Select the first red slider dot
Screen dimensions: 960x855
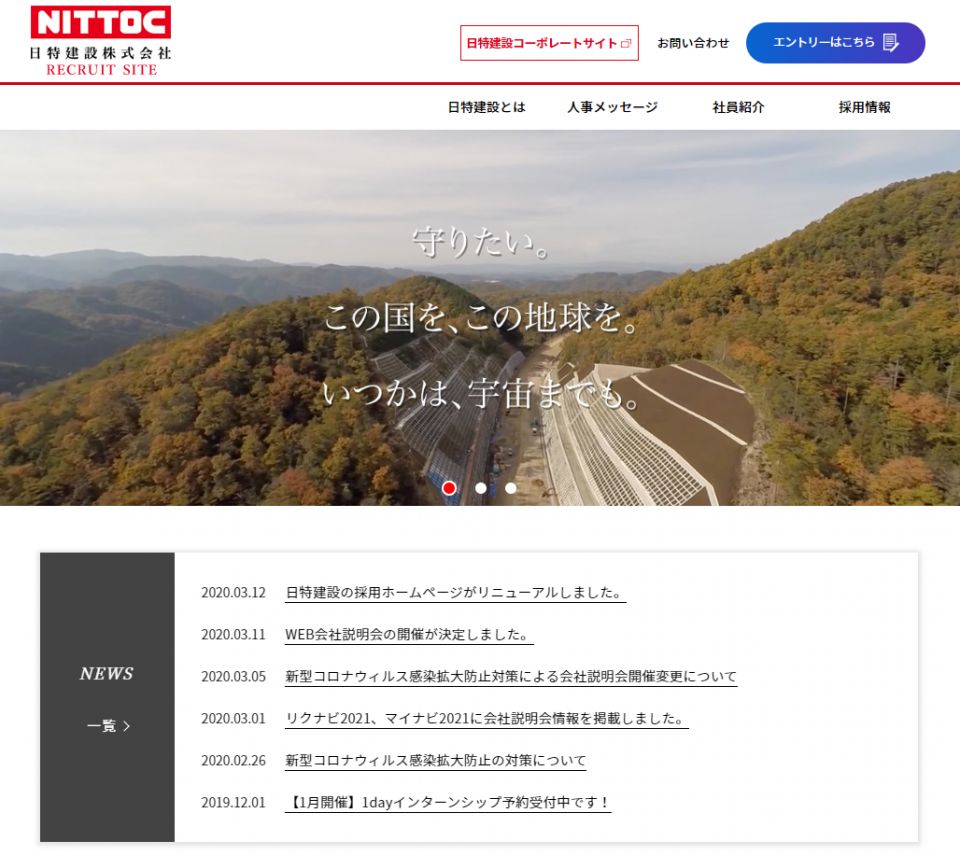[x=449, y=488]
